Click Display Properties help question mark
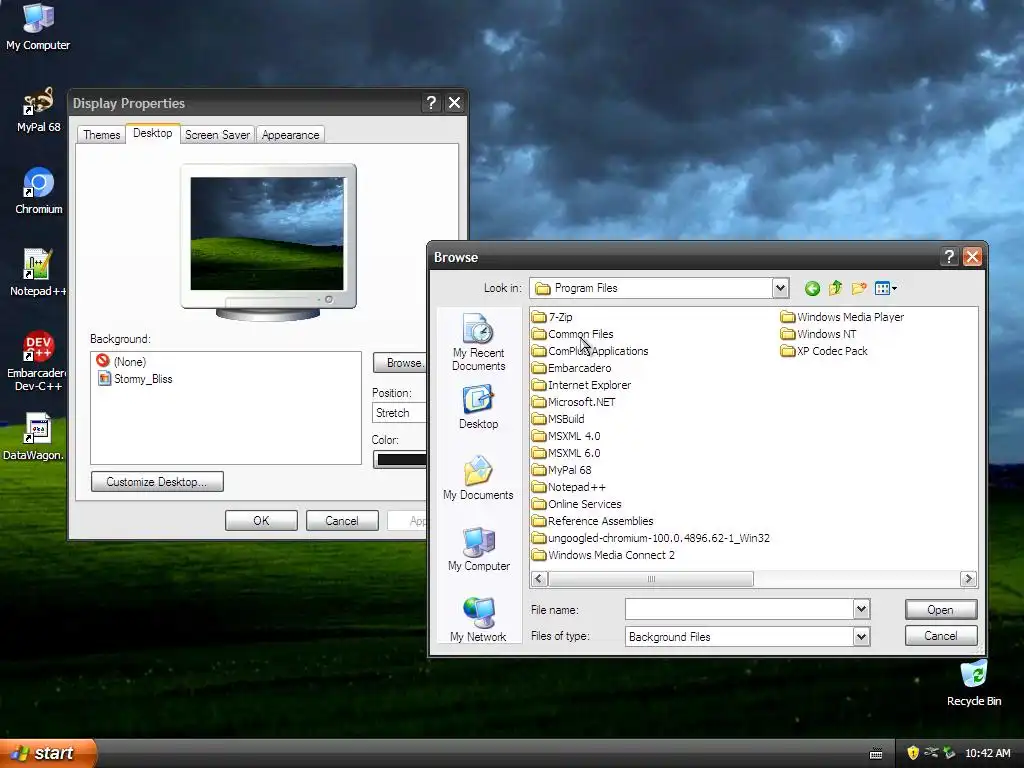1024x768 pixels. [431, 103]
